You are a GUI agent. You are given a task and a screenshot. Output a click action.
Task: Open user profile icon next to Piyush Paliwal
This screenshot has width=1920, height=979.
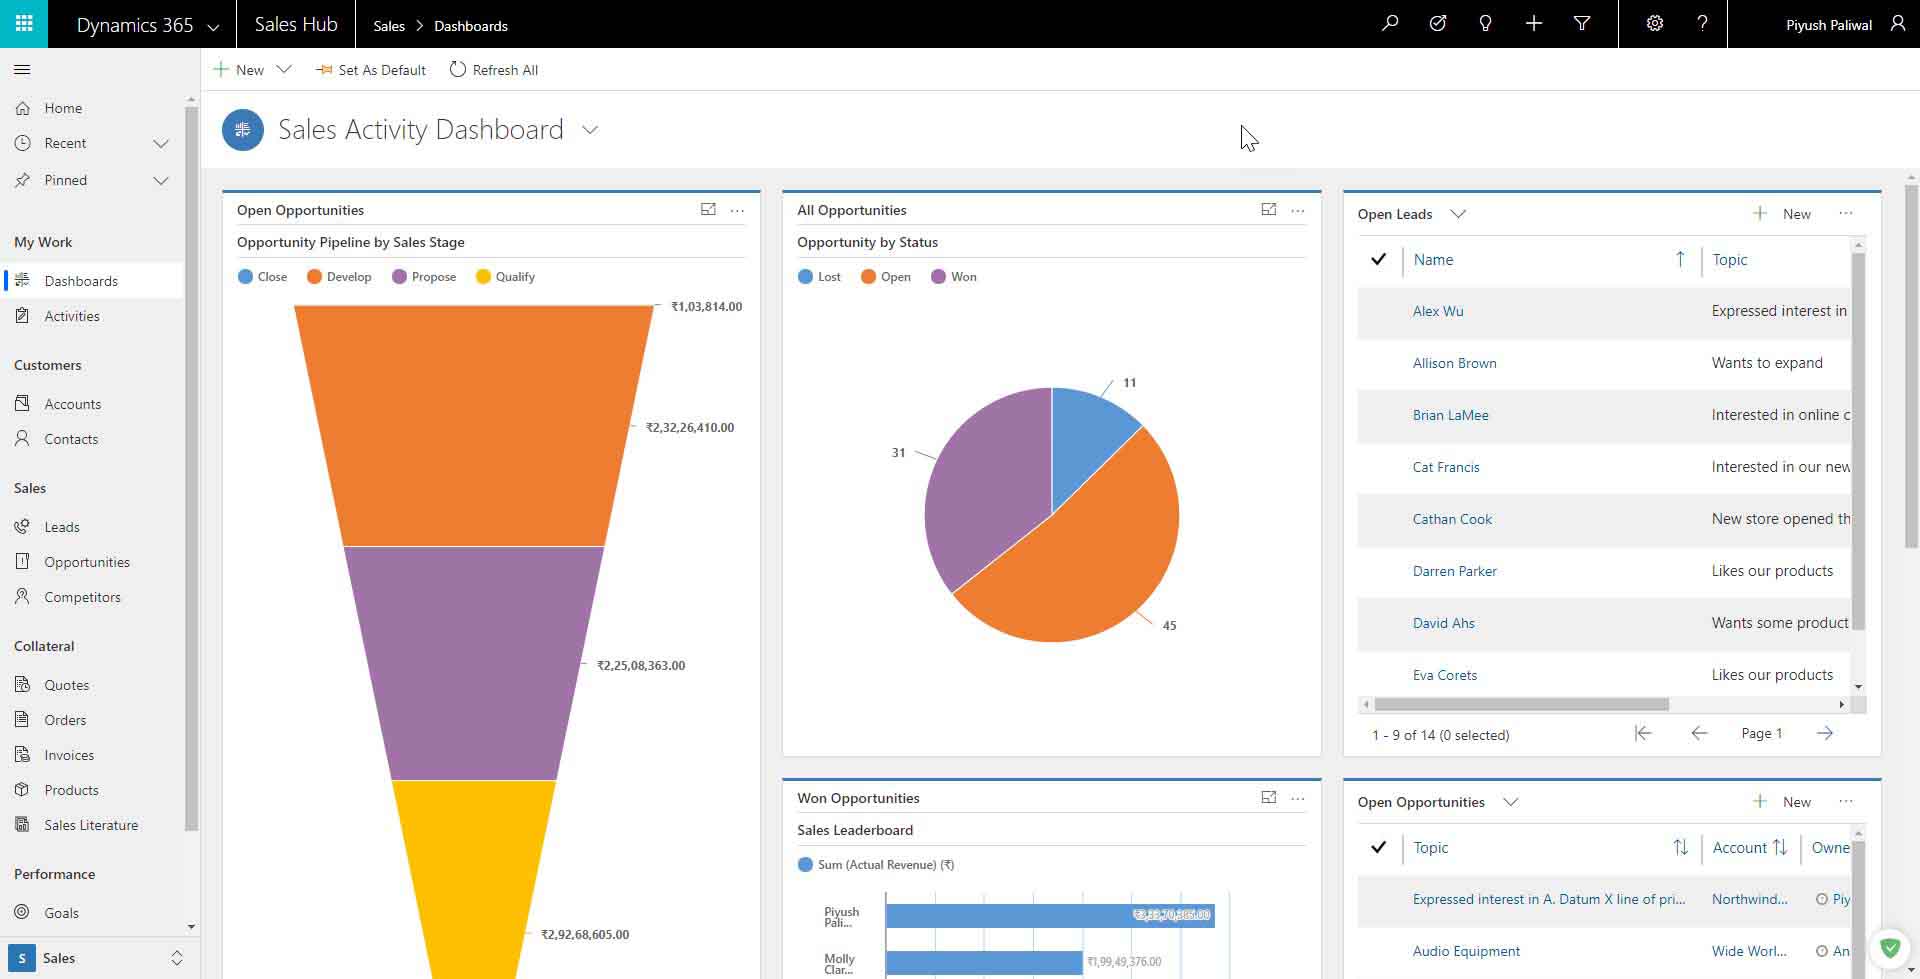click(x=1898, y=23)
